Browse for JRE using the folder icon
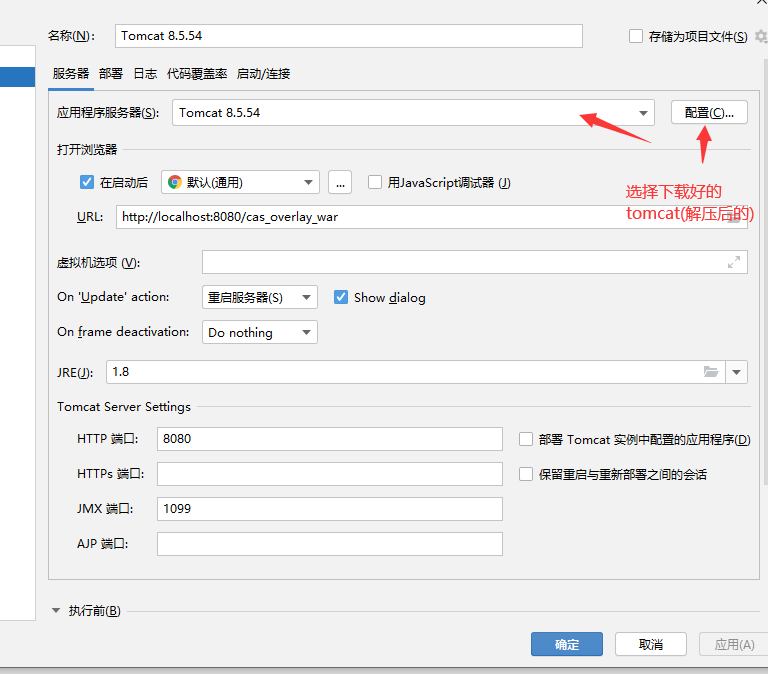Image resolution: width=768 pixels, height=674 pixels. 711,372
